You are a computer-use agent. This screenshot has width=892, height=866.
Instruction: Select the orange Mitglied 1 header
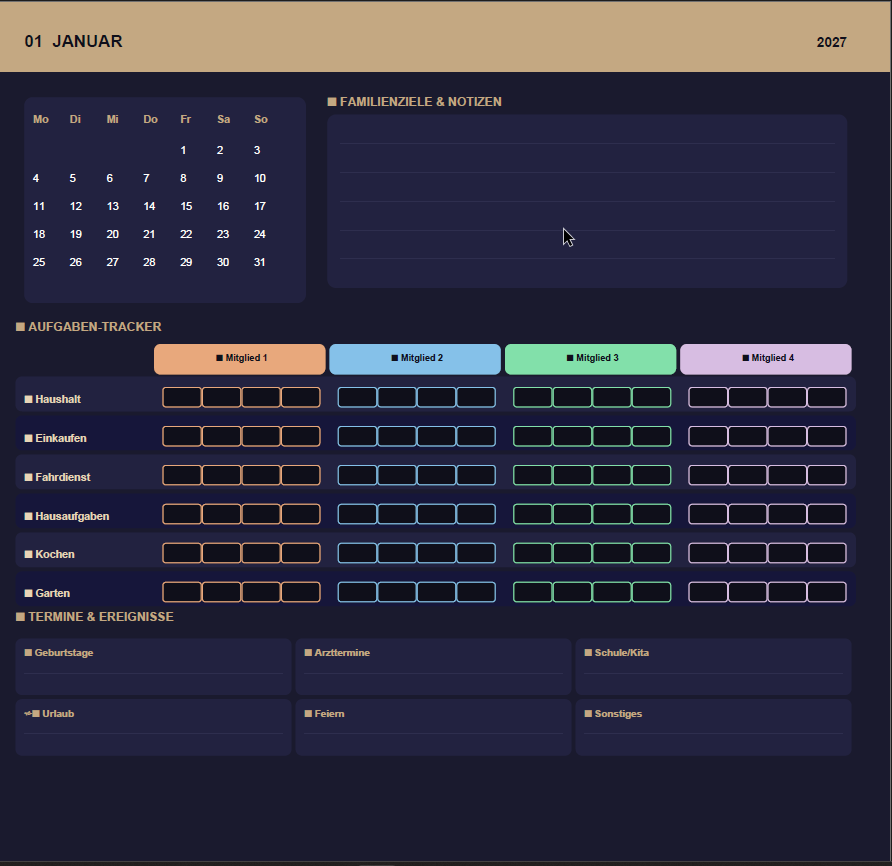point(239,359)
